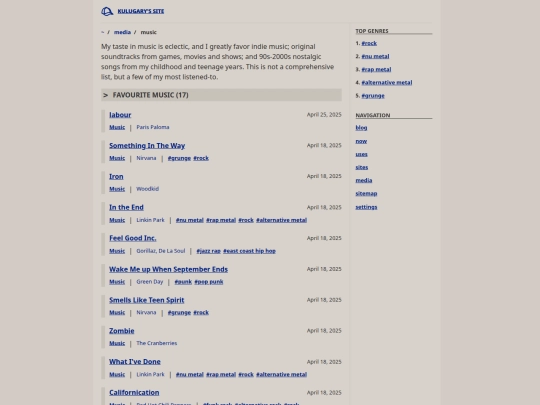Viewport: 540px width, 405px height.
Task: Select the #punk tag under Green Day
Action: pos(183,282)
